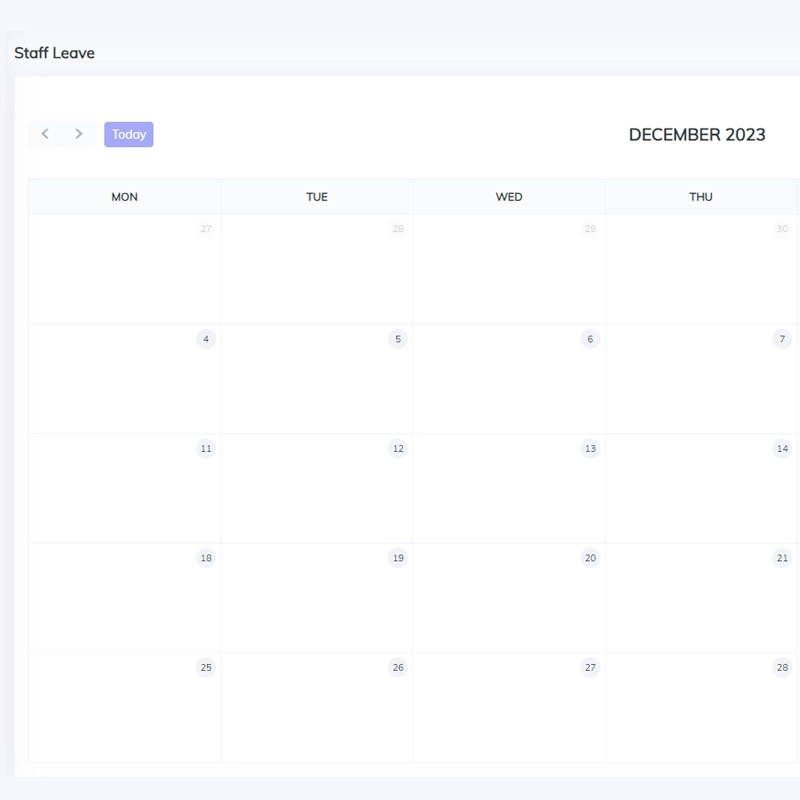Select Wednesday 27 in December's last row
Viewport: 800px width, 800px height.
pos(590,667)
